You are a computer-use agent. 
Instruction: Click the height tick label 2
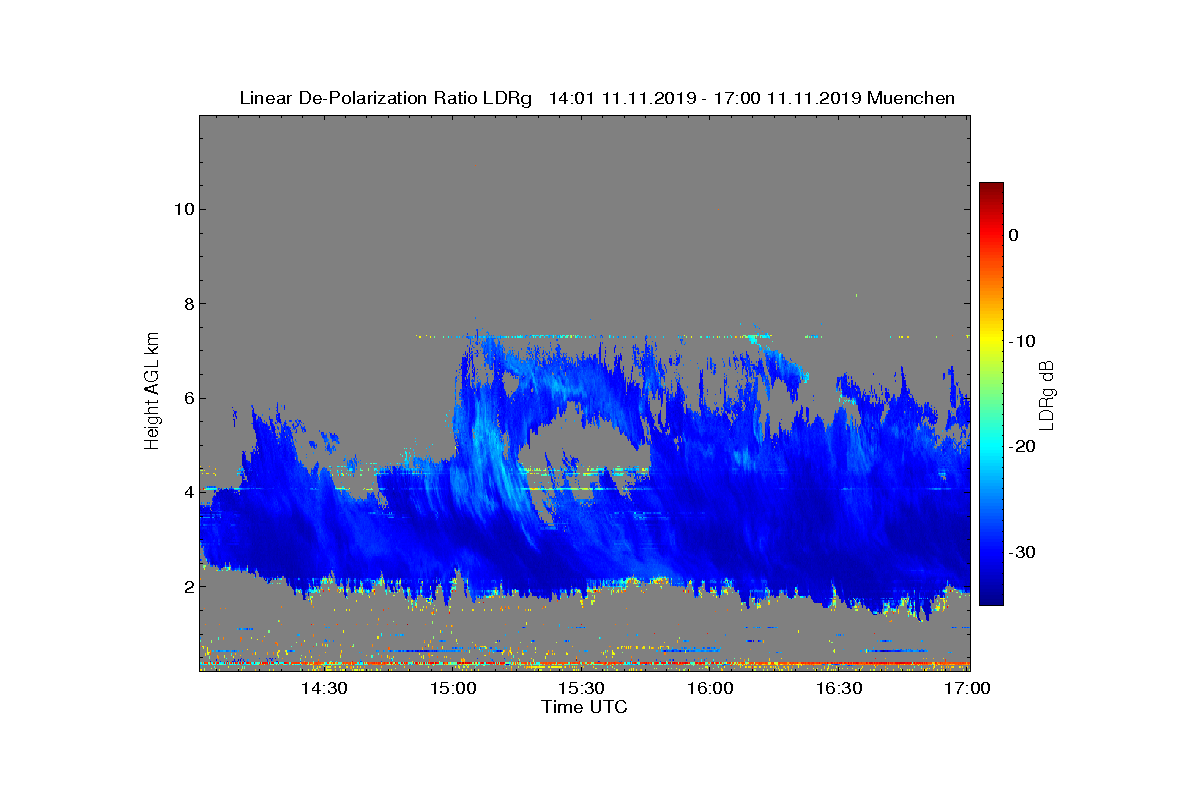pos(187,586)
